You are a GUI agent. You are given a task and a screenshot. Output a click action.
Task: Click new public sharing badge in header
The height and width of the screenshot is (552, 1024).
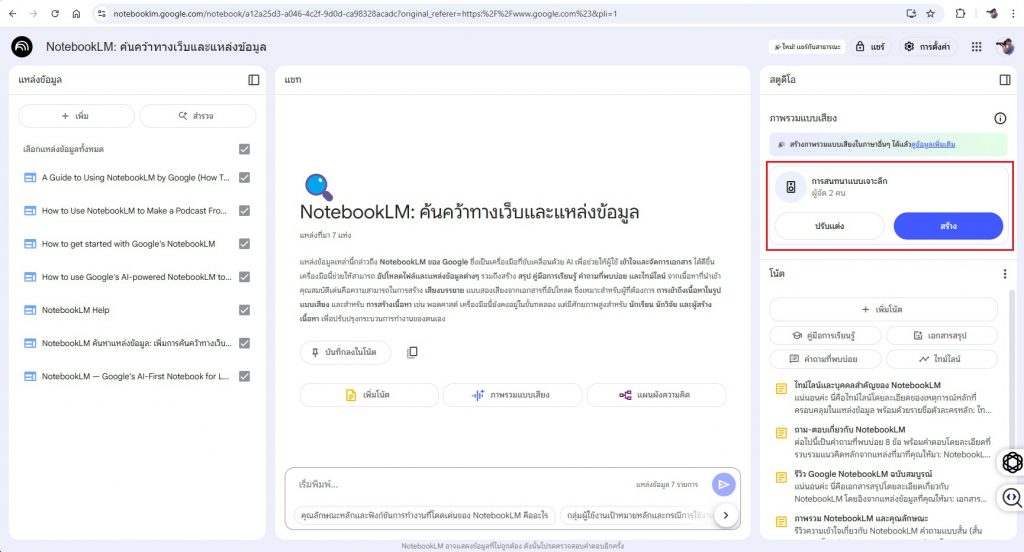click(807, 46)
